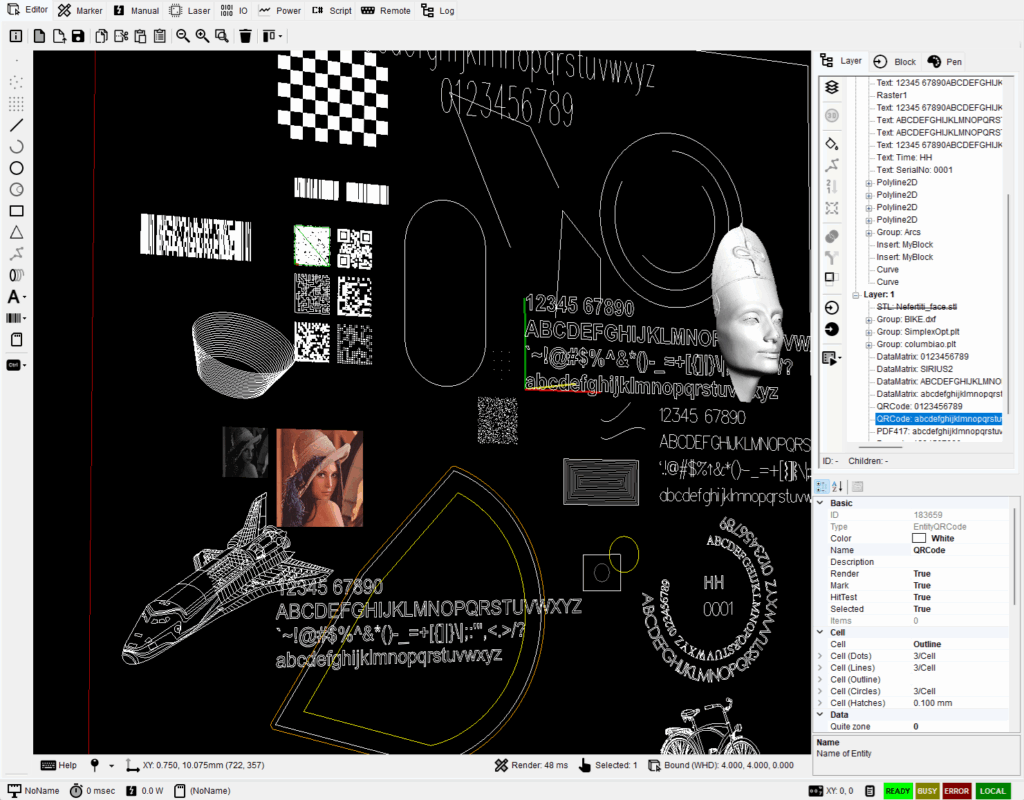
Task: Expand the Group: Arcs tree node
Action: [x=868, y=232]
